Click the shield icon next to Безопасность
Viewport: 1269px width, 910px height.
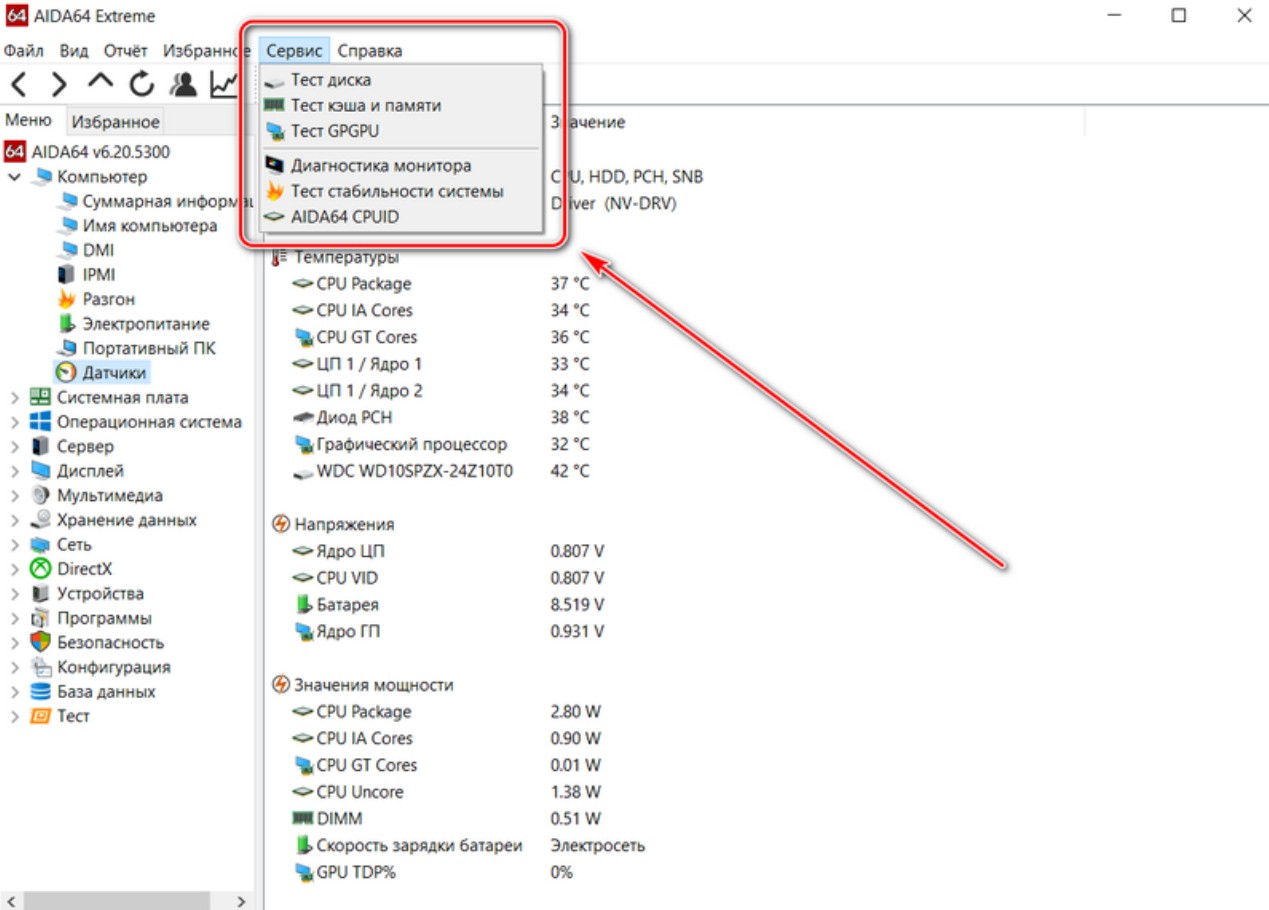pos(41,642)
